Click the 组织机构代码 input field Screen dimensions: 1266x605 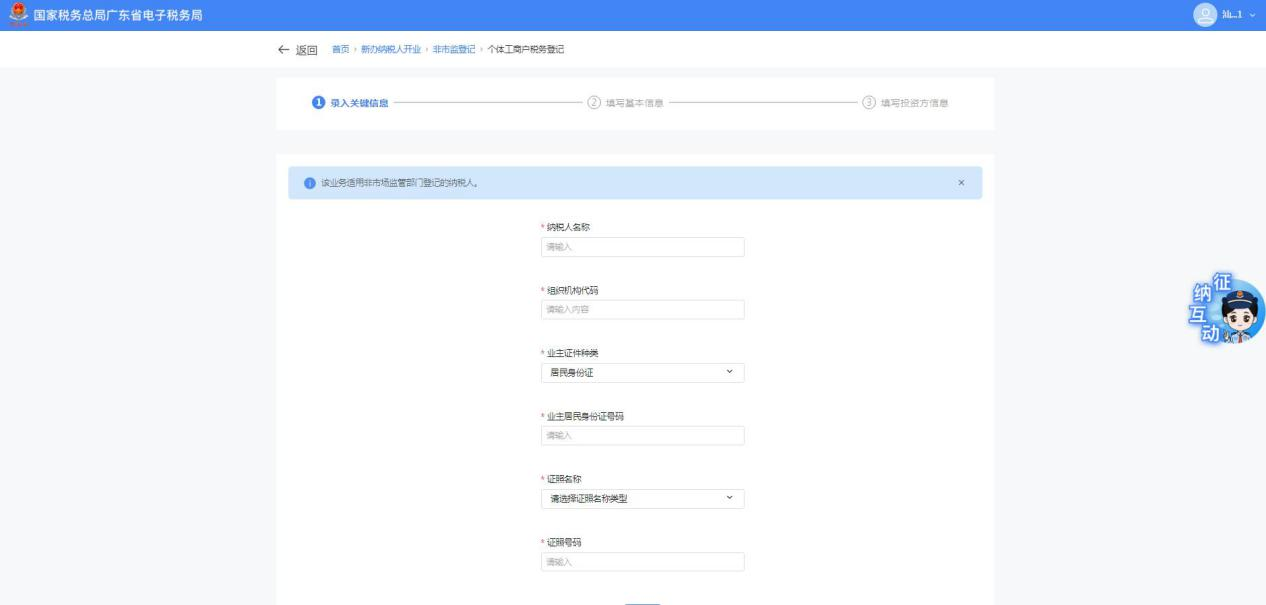pyautogui.click(x=642, y=310)
